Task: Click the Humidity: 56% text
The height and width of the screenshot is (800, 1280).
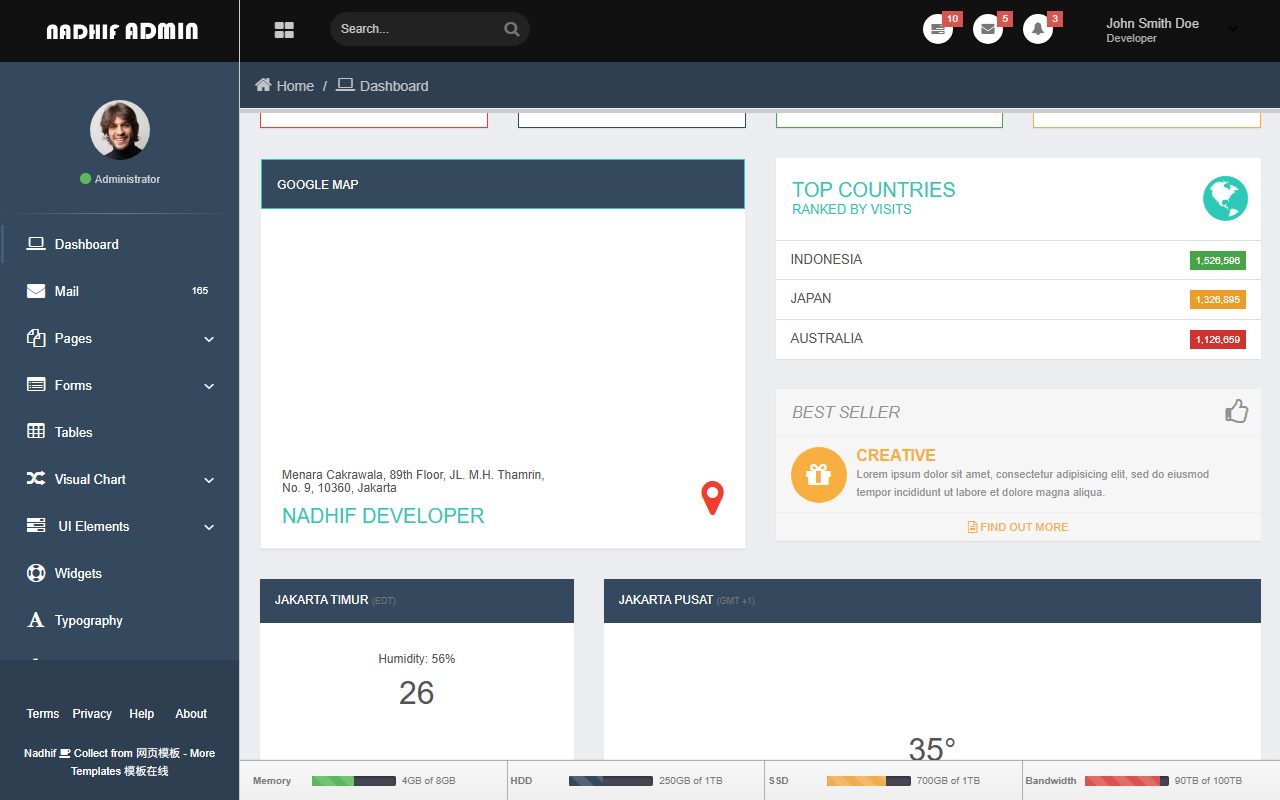Action: click(x=417, y=659)
